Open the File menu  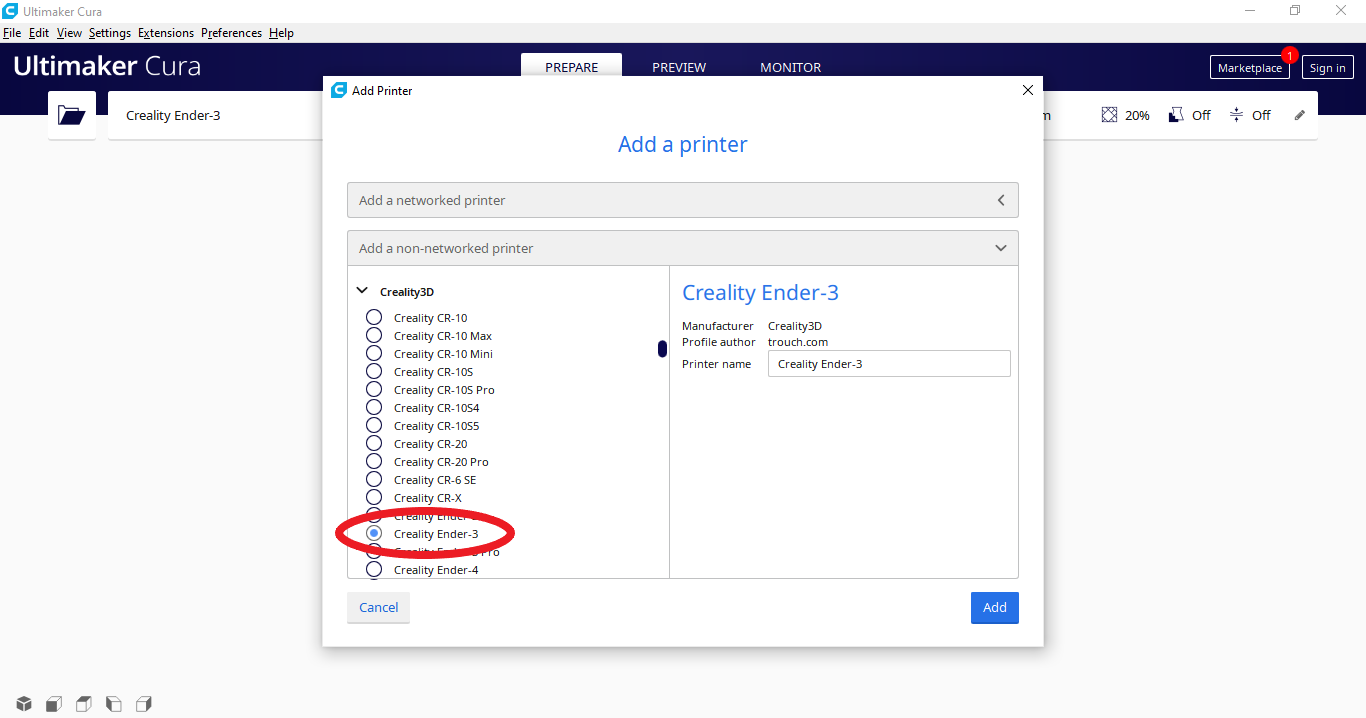(x=12, y=33)
